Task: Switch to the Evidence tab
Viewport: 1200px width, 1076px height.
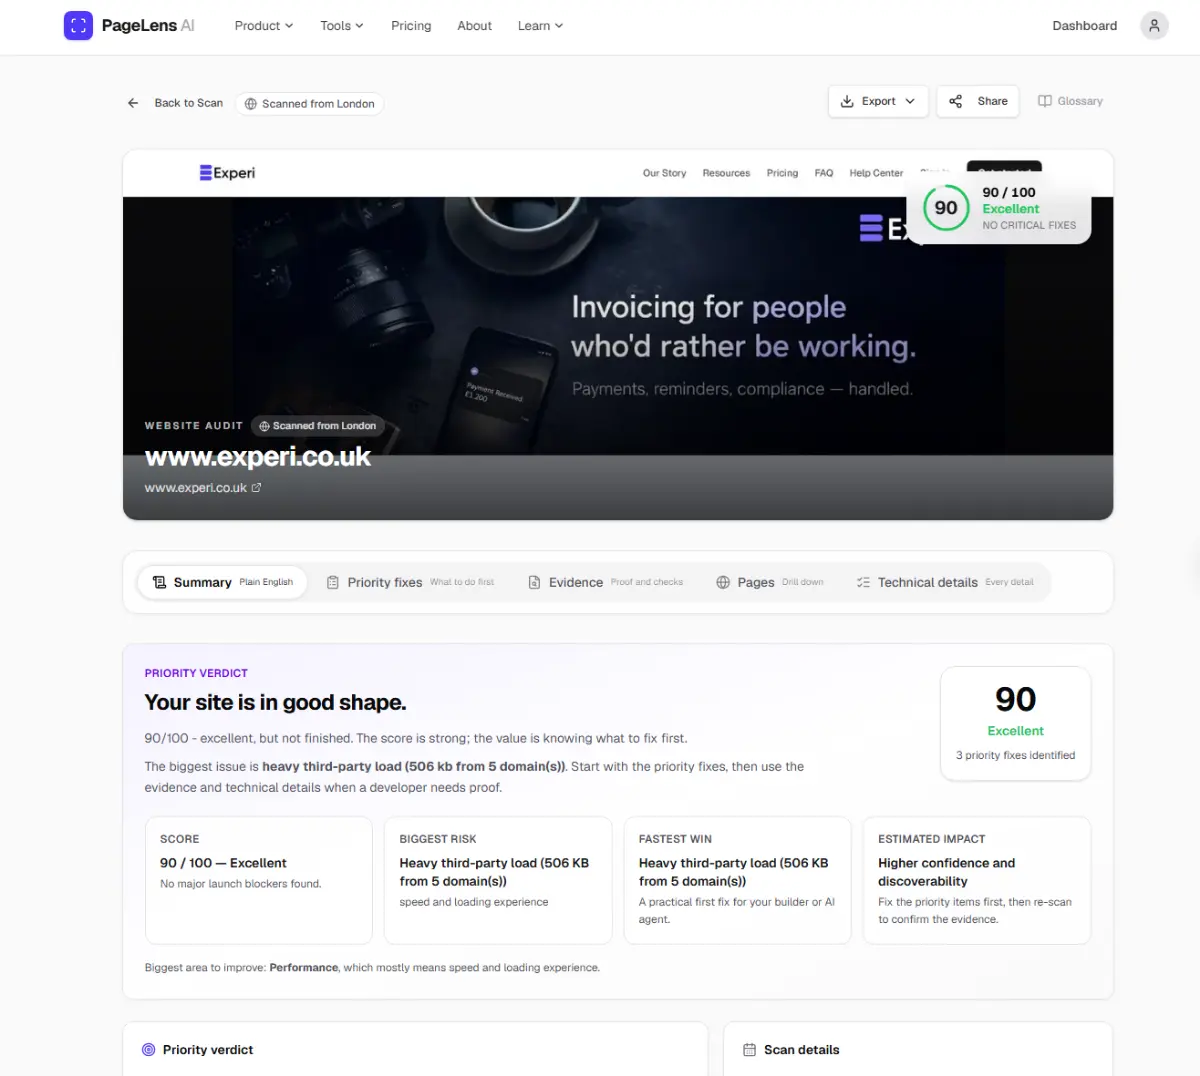Action: click(x=605, y=582)
